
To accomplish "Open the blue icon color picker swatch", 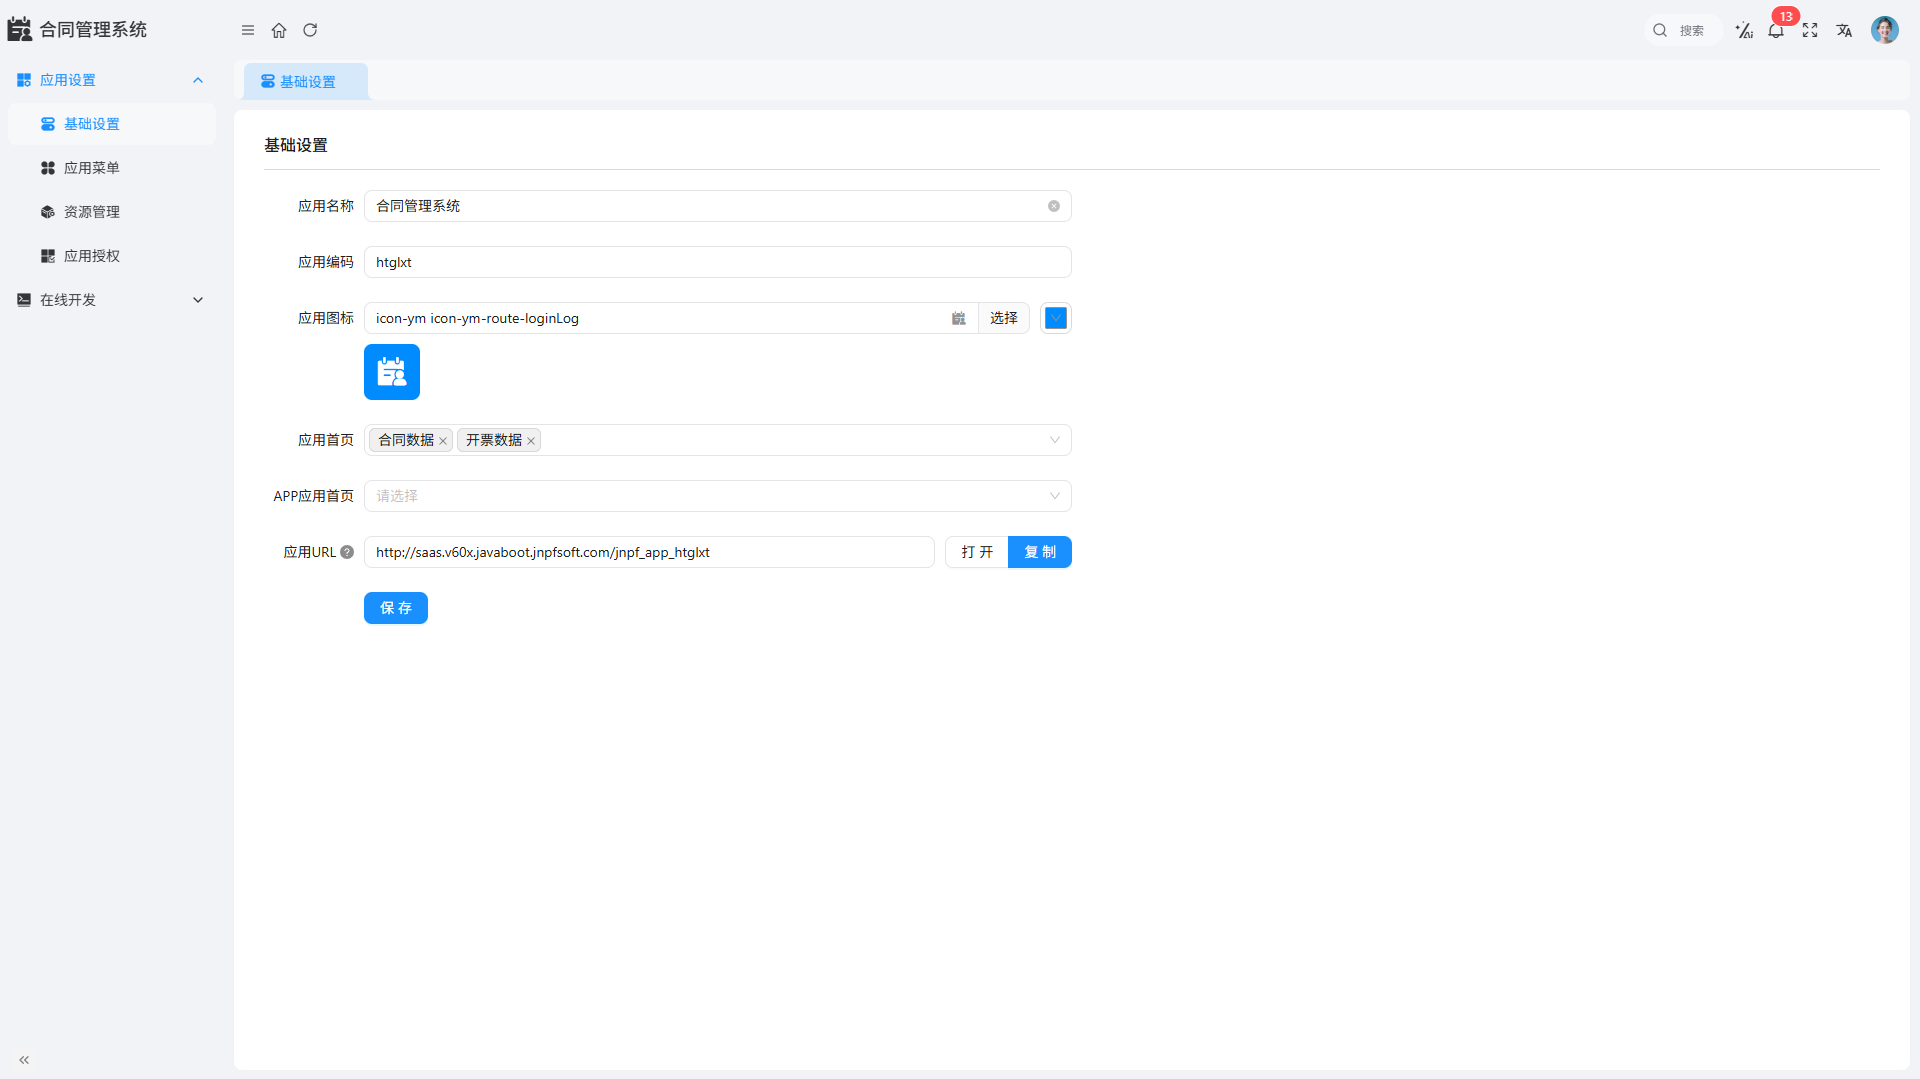I will click(1055, 318).
